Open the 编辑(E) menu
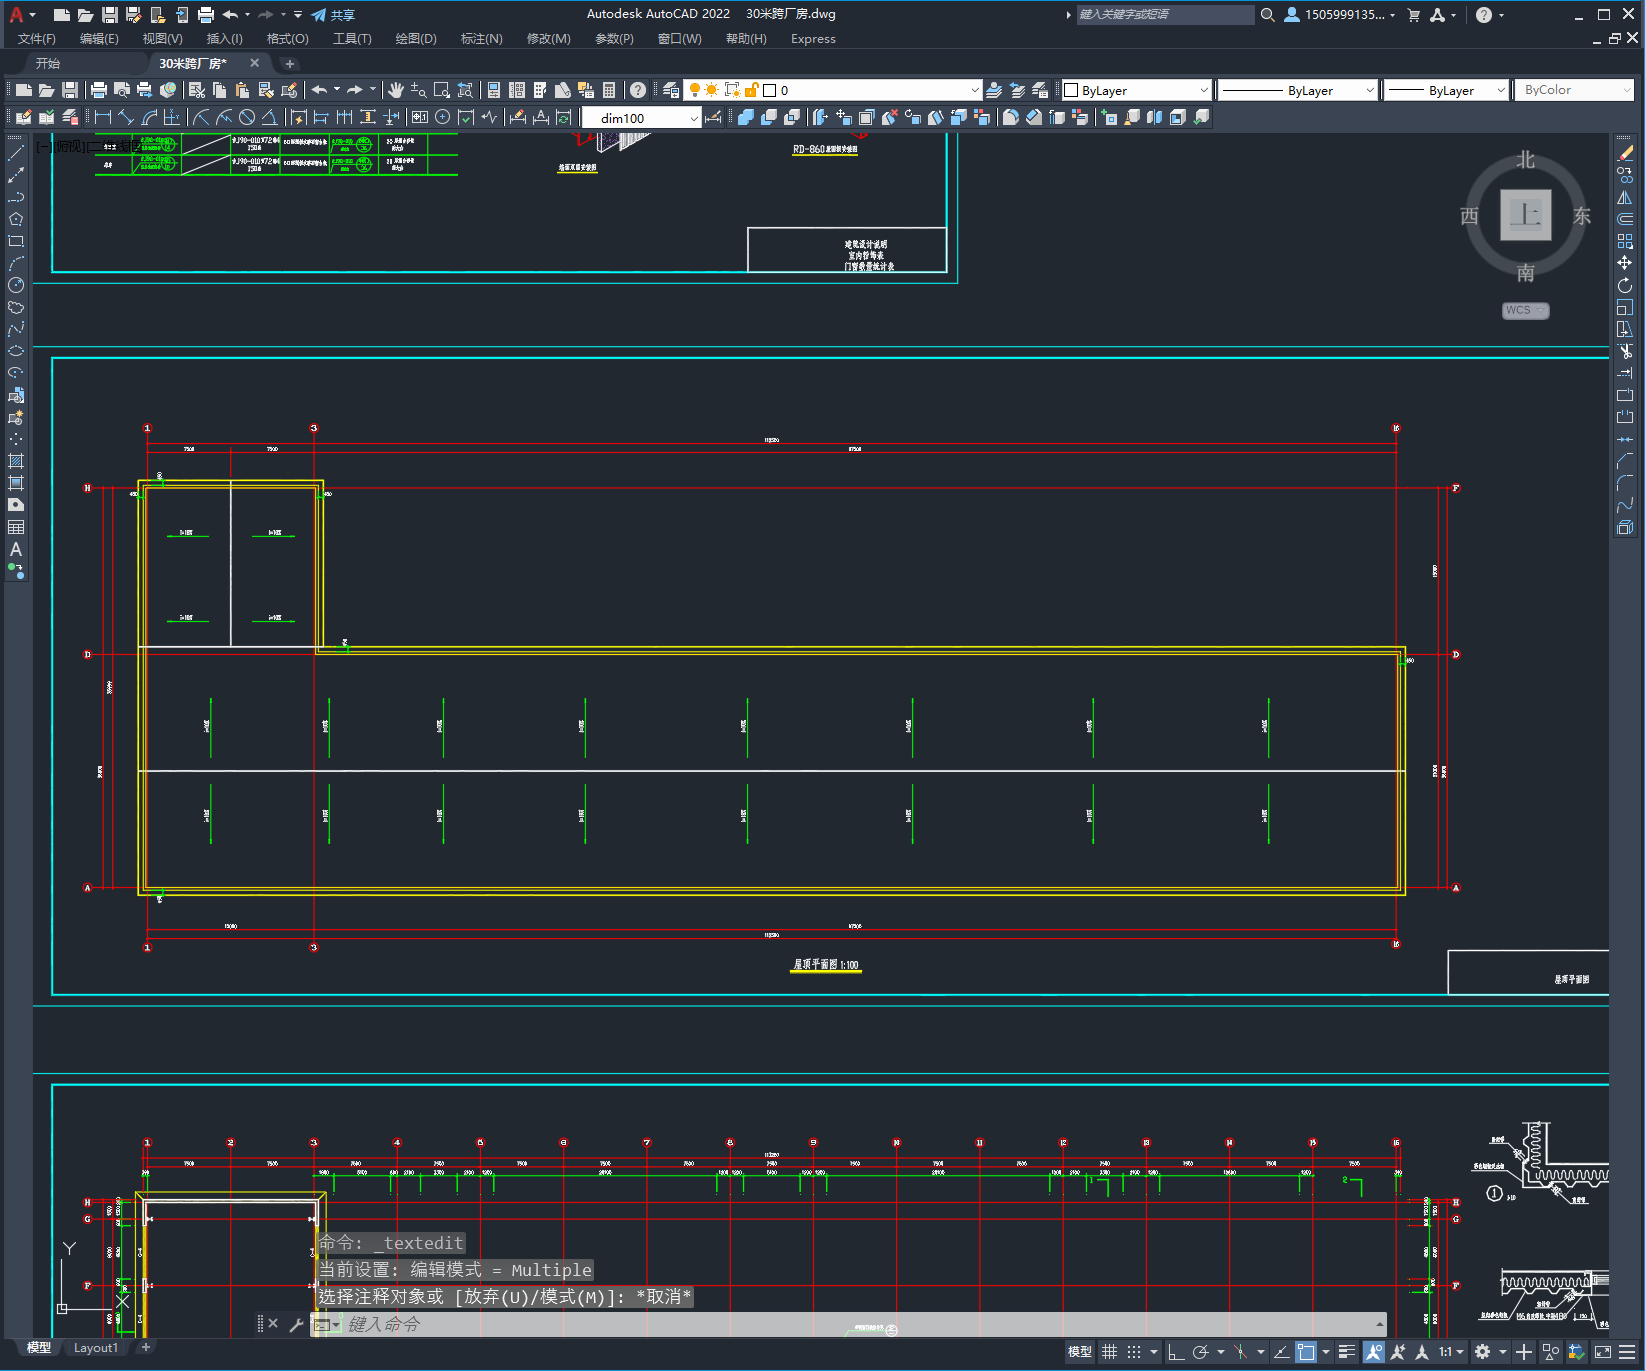The width and height of the screenshot is (1645, 1371). coord(99,39)
